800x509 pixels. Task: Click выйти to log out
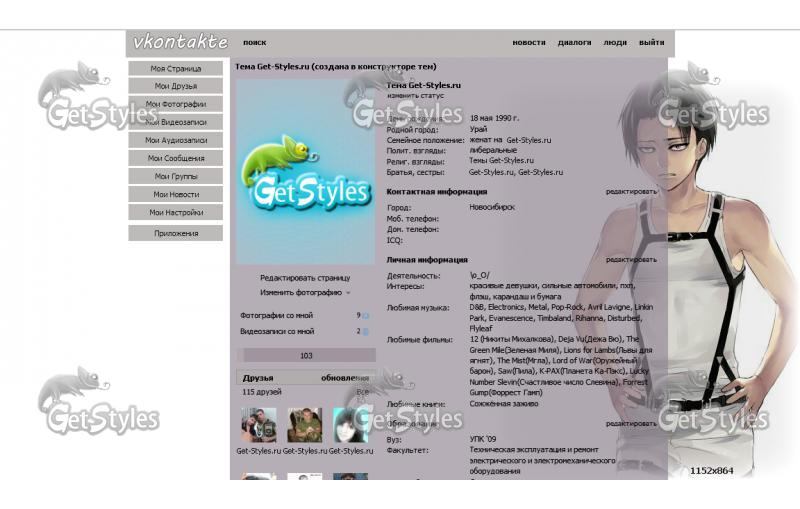[x=651, y=43]
